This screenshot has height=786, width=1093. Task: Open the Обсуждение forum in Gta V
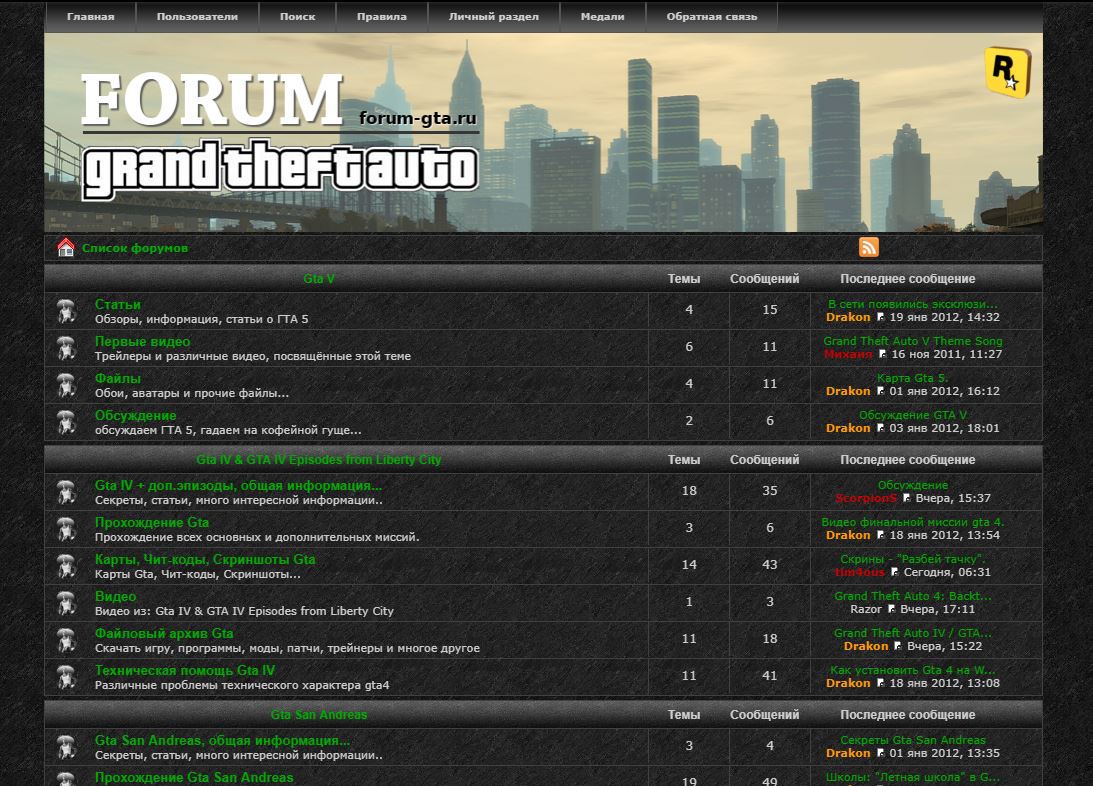coord(135,415)
